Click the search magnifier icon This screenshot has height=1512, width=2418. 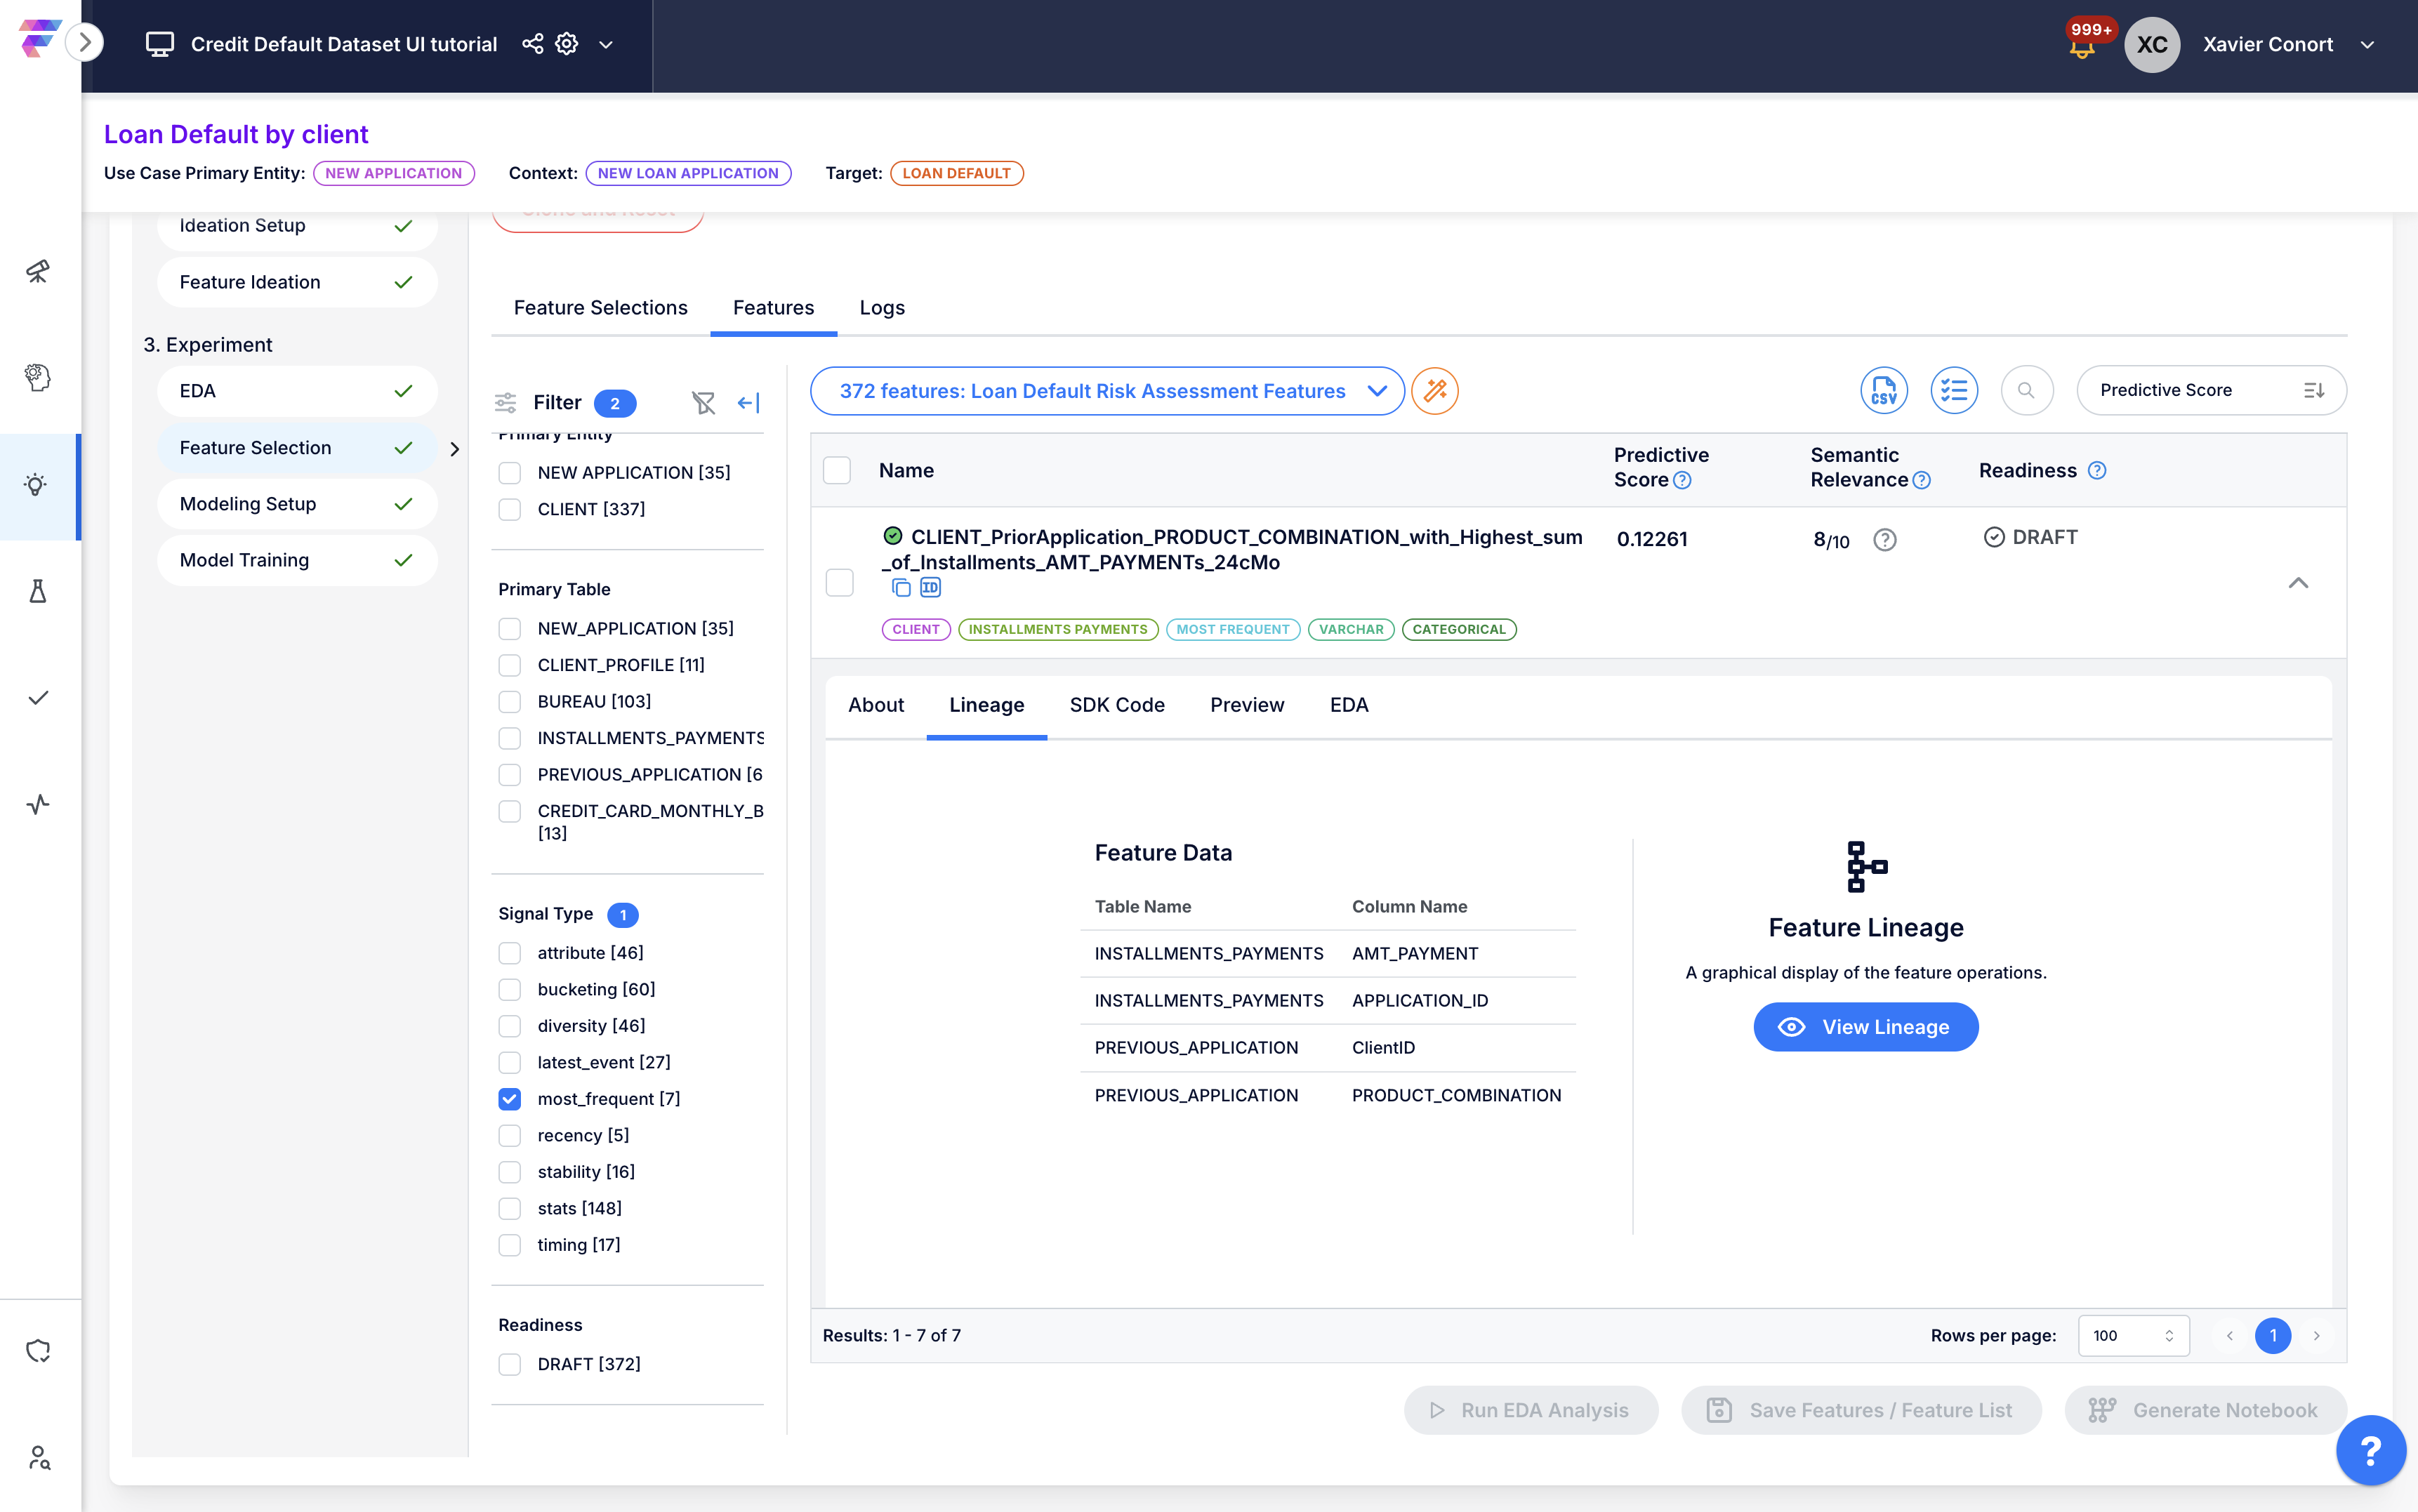point(2026,390)
